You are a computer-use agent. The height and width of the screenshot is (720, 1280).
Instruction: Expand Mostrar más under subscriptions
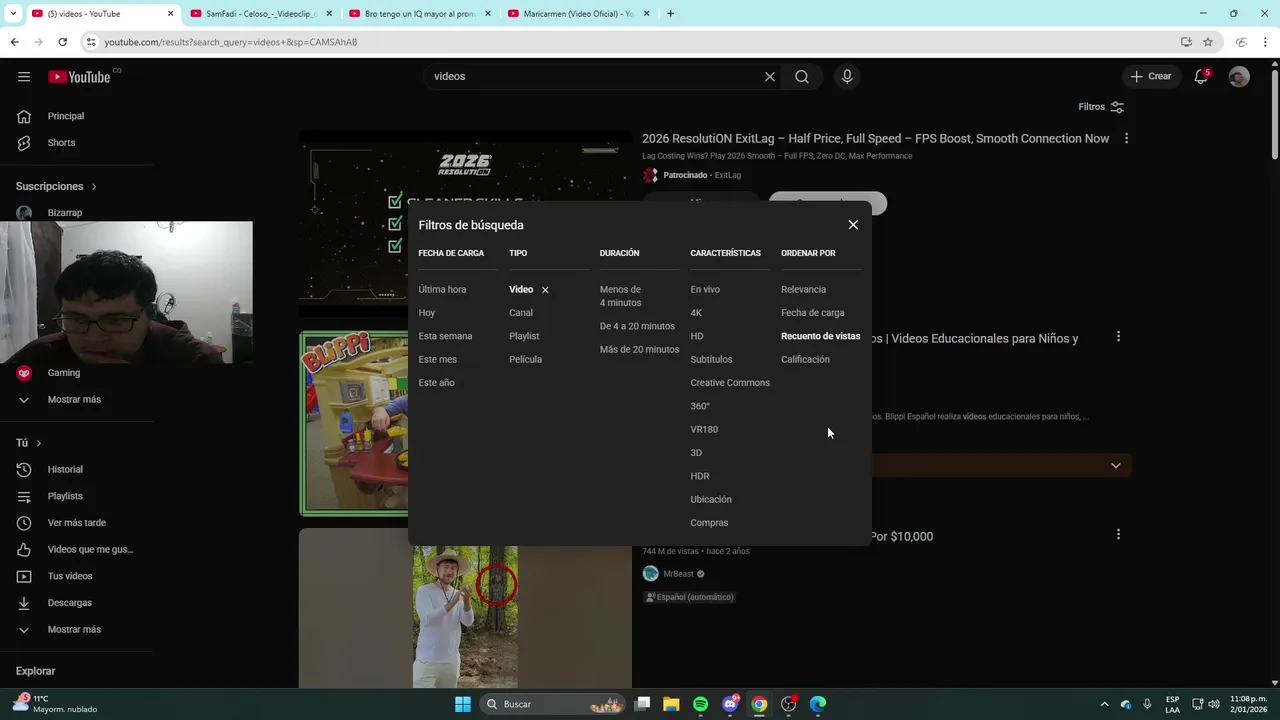point(76,400)
